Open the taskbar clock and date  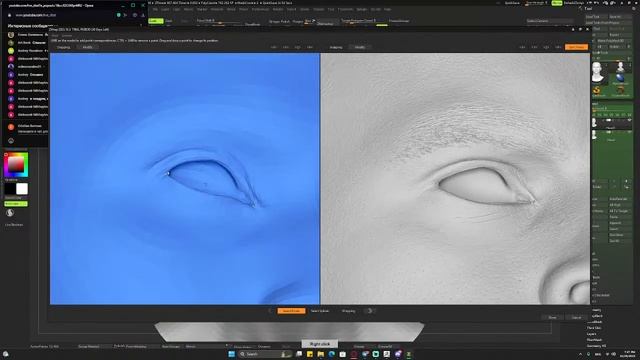[629, 354]
